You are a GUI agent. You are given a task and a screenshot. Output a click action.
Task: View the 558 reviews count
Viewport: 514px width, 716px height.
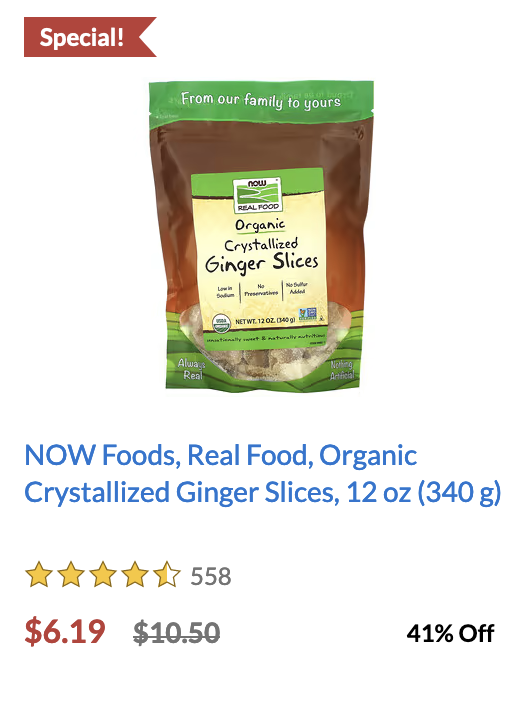211,576
